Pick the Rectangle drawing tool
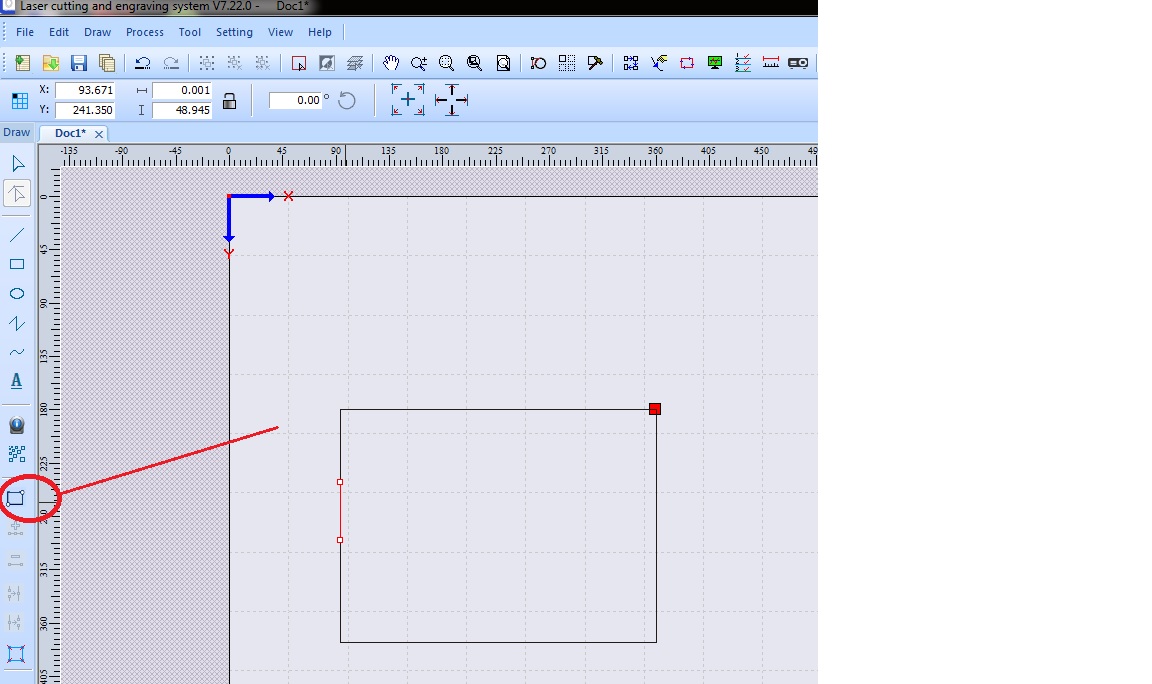This screenshot has width=1152, height=684. (x=17, y=264)
